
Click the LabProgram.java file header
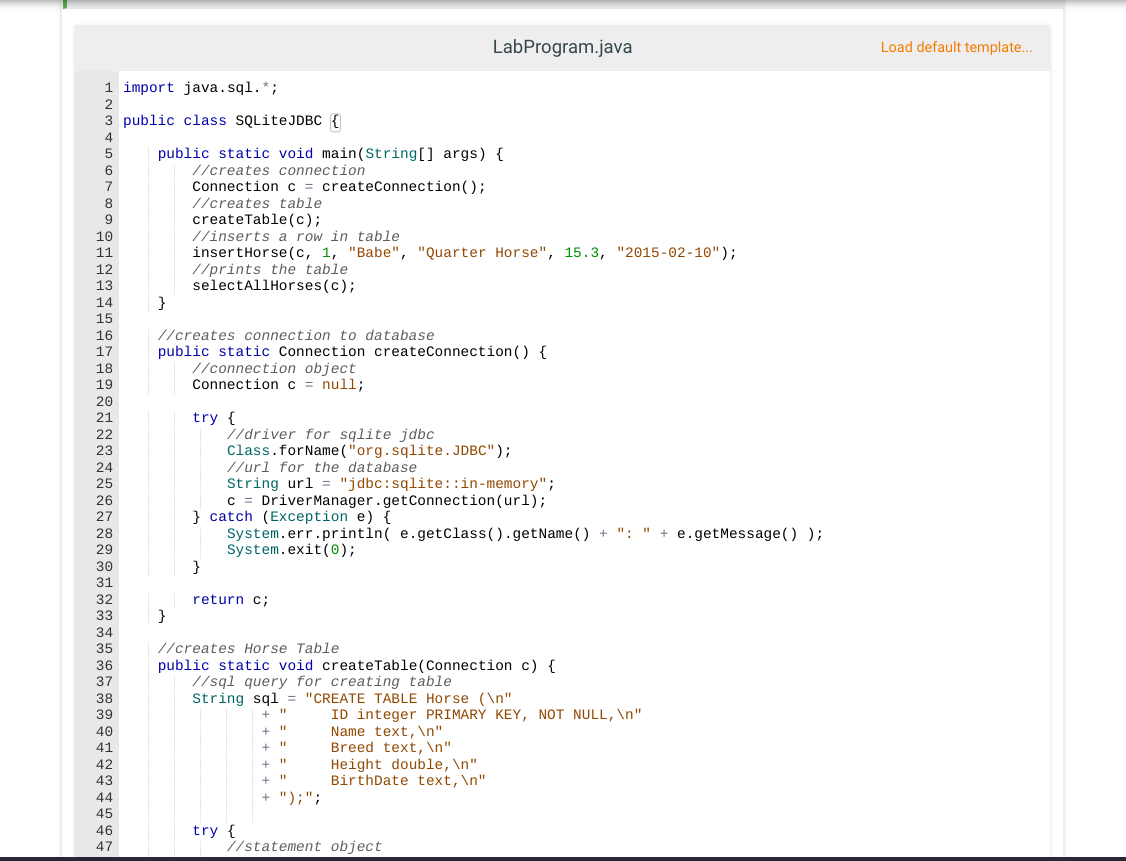pyautogui.click(x=562, y=47)
